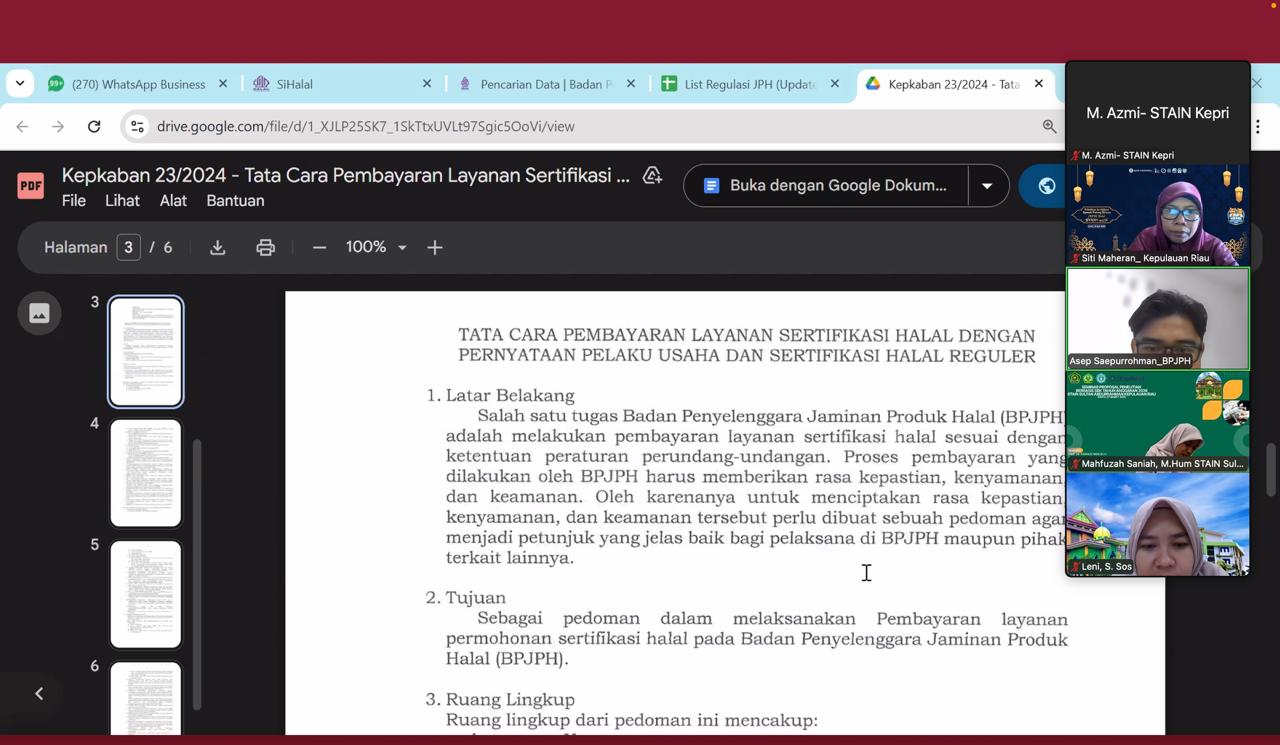Open the tab search dropdown
Screen dimensions: 1280x745
click(20, 84)
